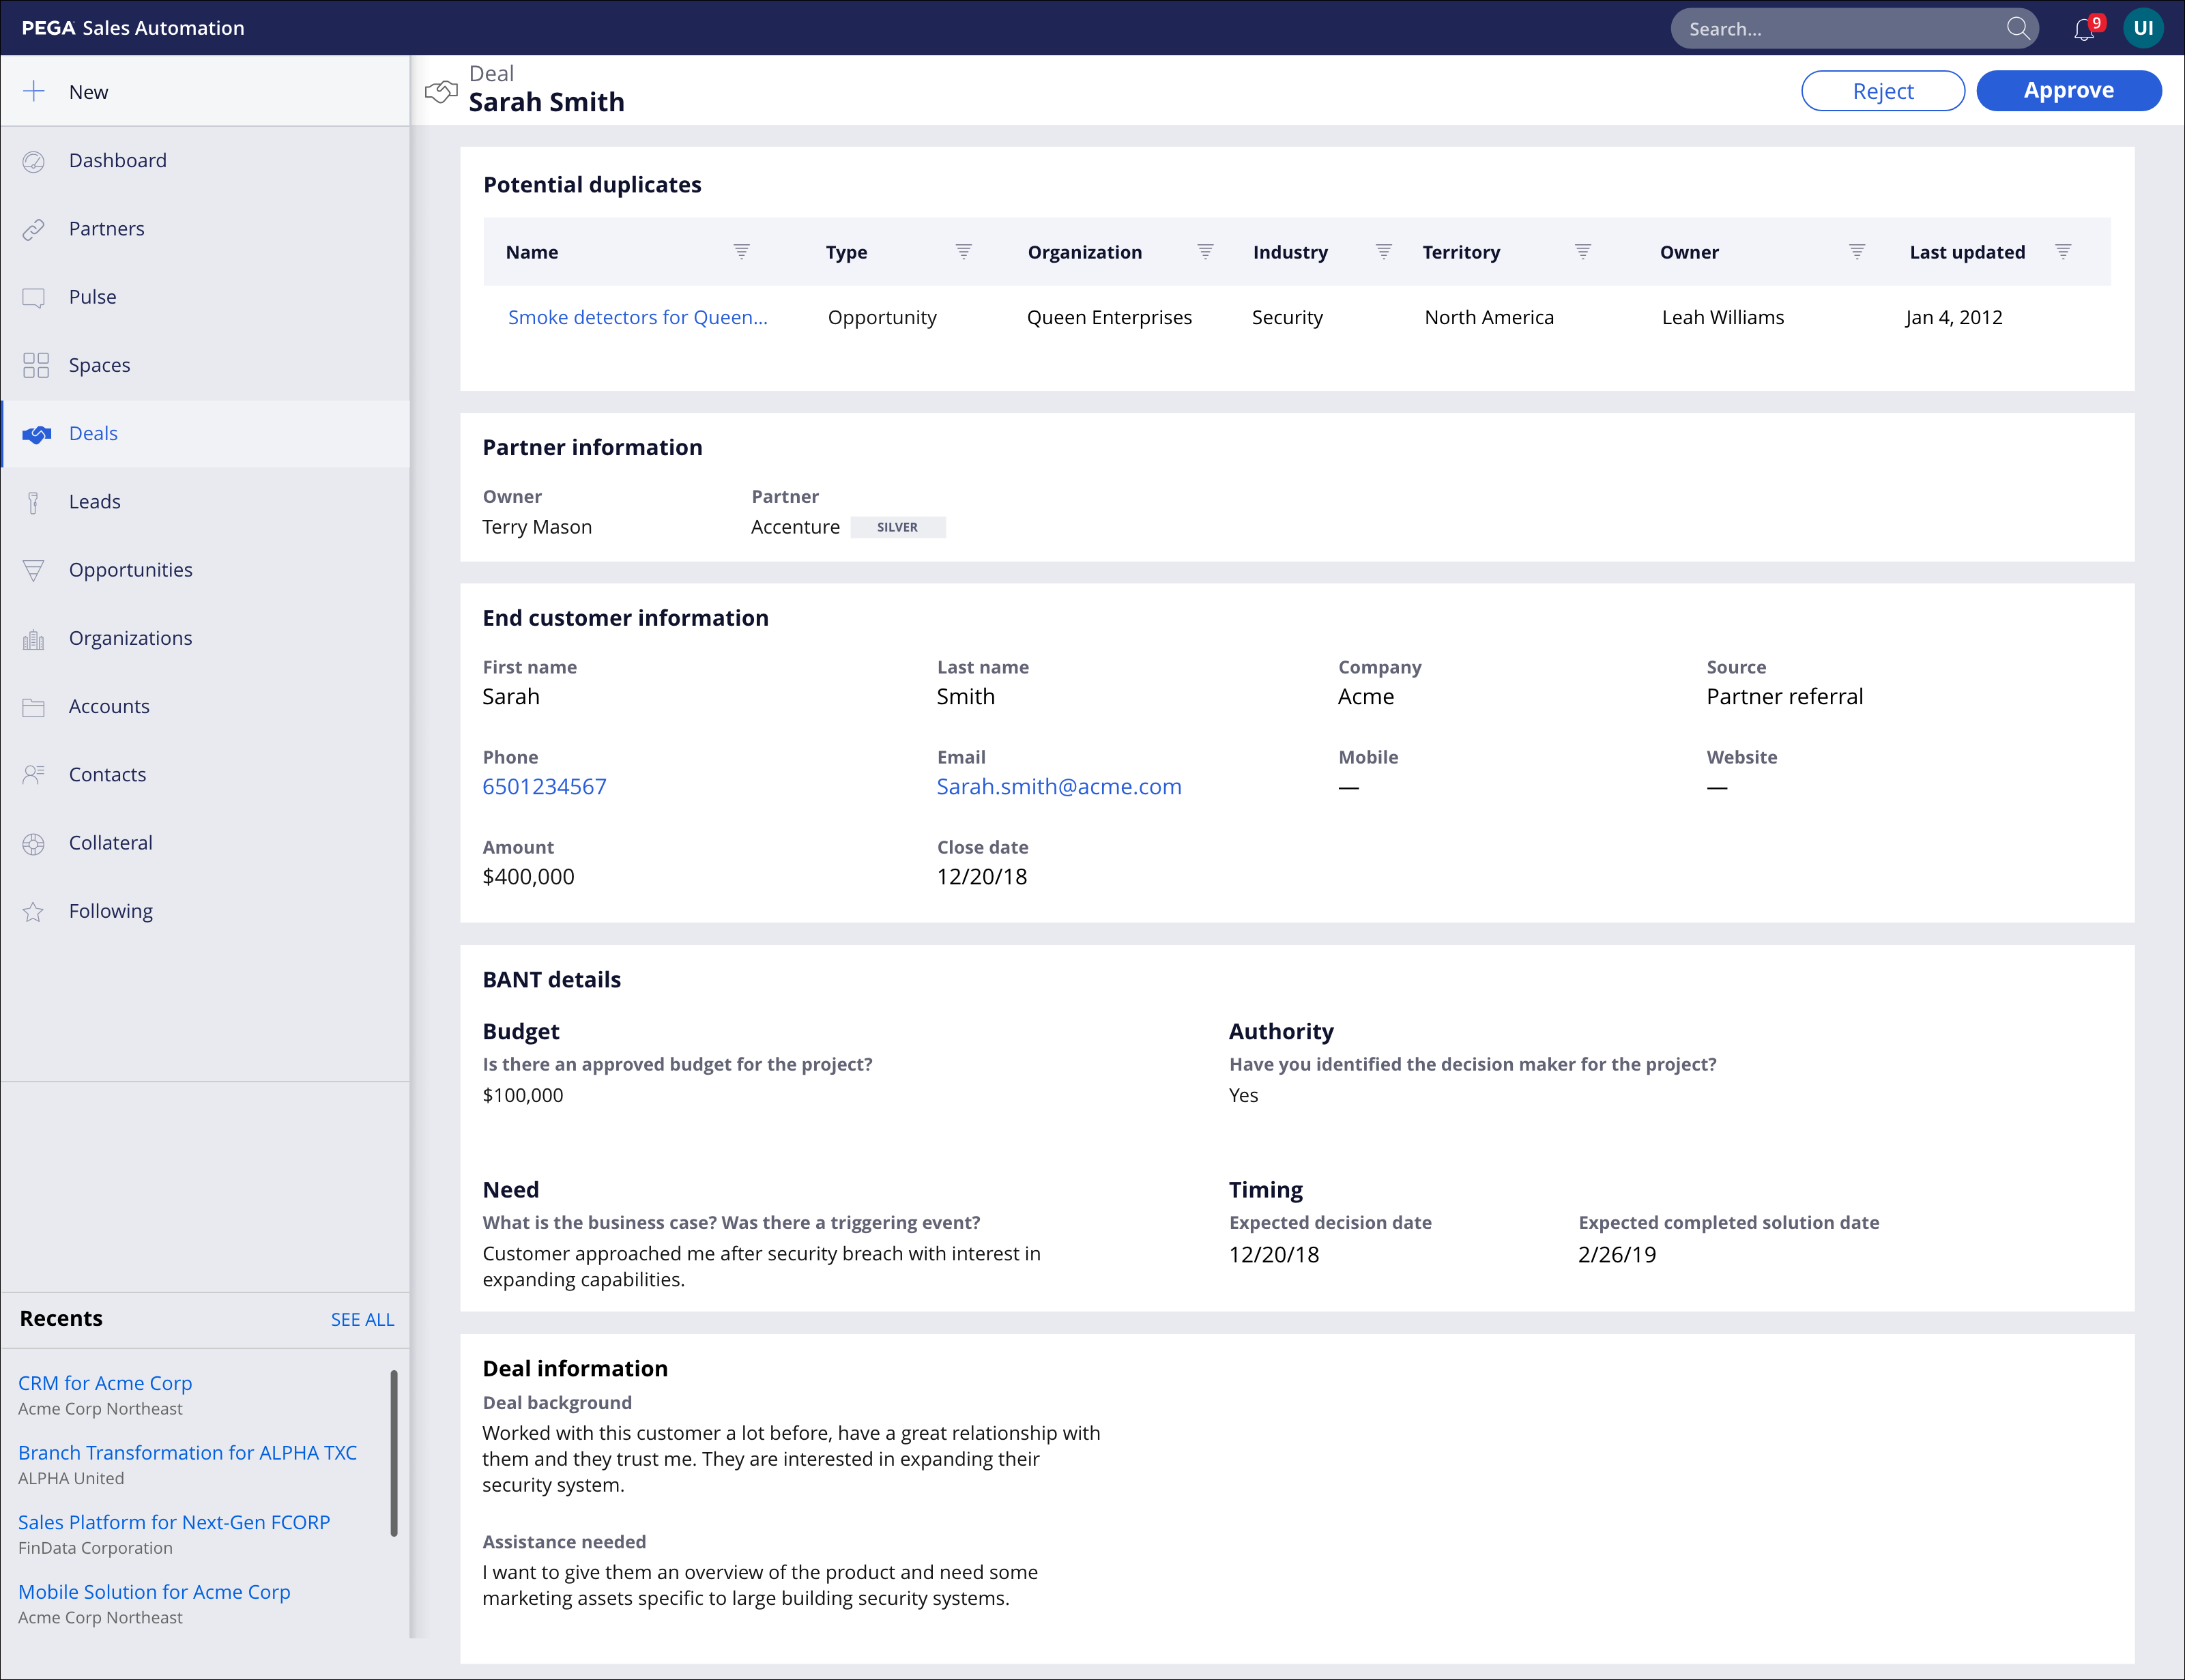Open the Last updated column filter

(x=2062, y=252)
